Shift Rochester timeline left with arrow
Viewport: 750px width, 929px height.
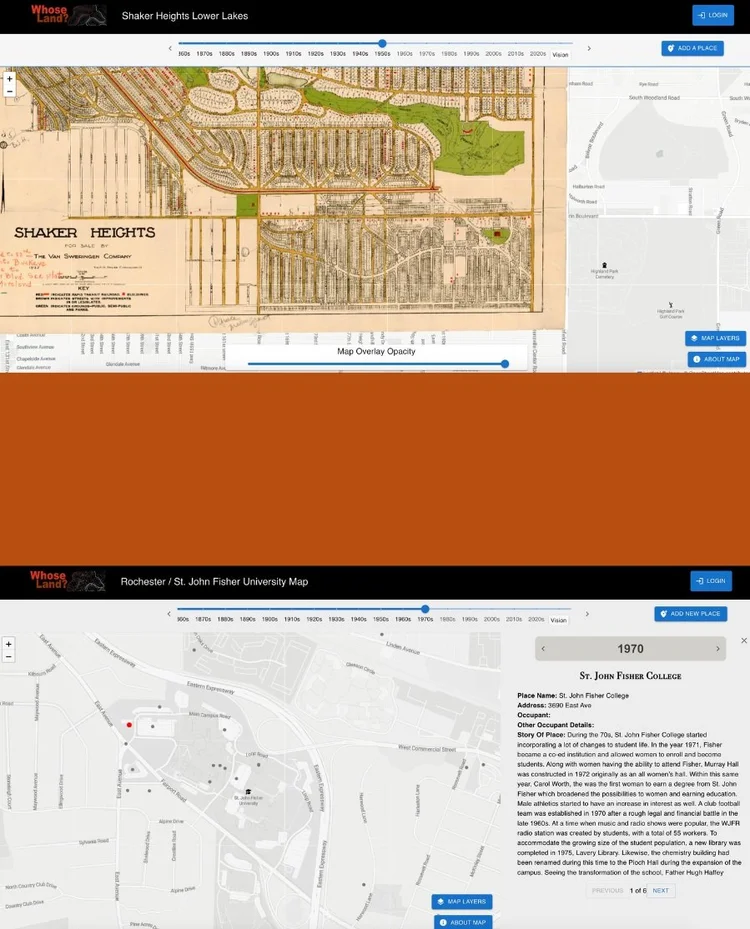pos(169,614)
